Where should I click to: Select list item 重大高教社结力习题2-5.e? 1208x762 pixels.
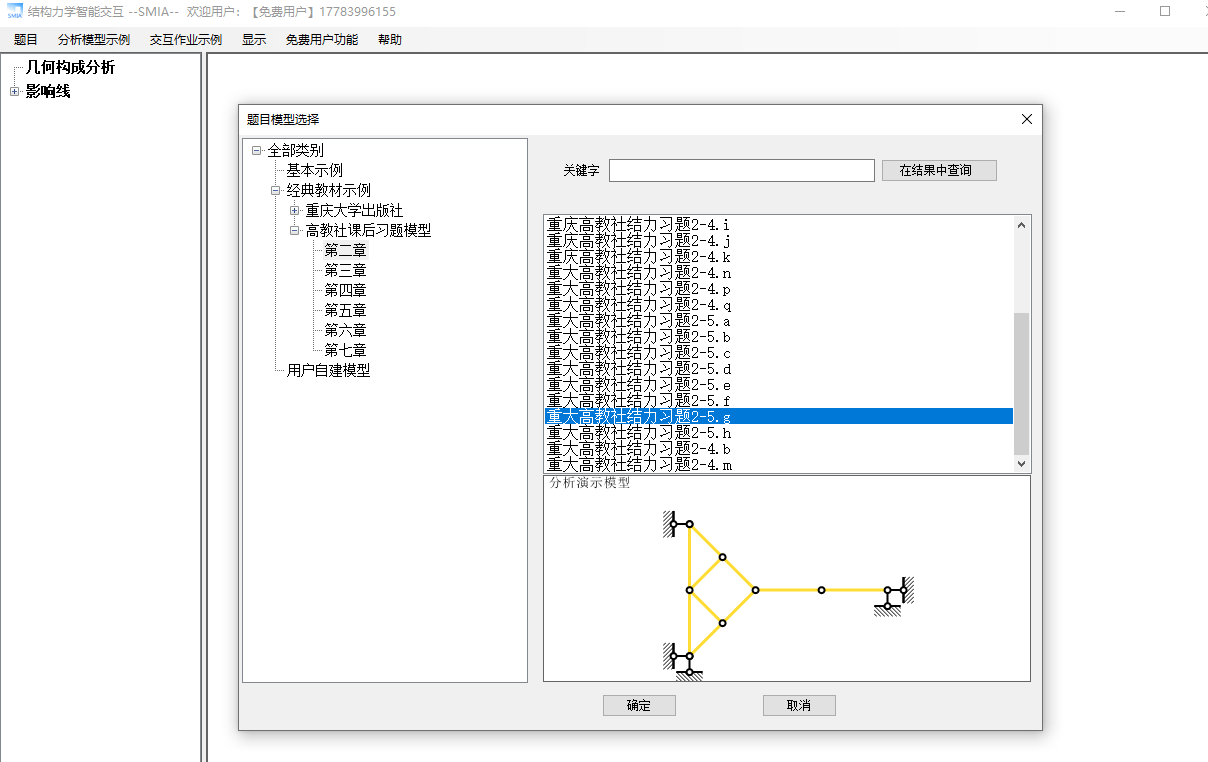(x=778, y=385)
